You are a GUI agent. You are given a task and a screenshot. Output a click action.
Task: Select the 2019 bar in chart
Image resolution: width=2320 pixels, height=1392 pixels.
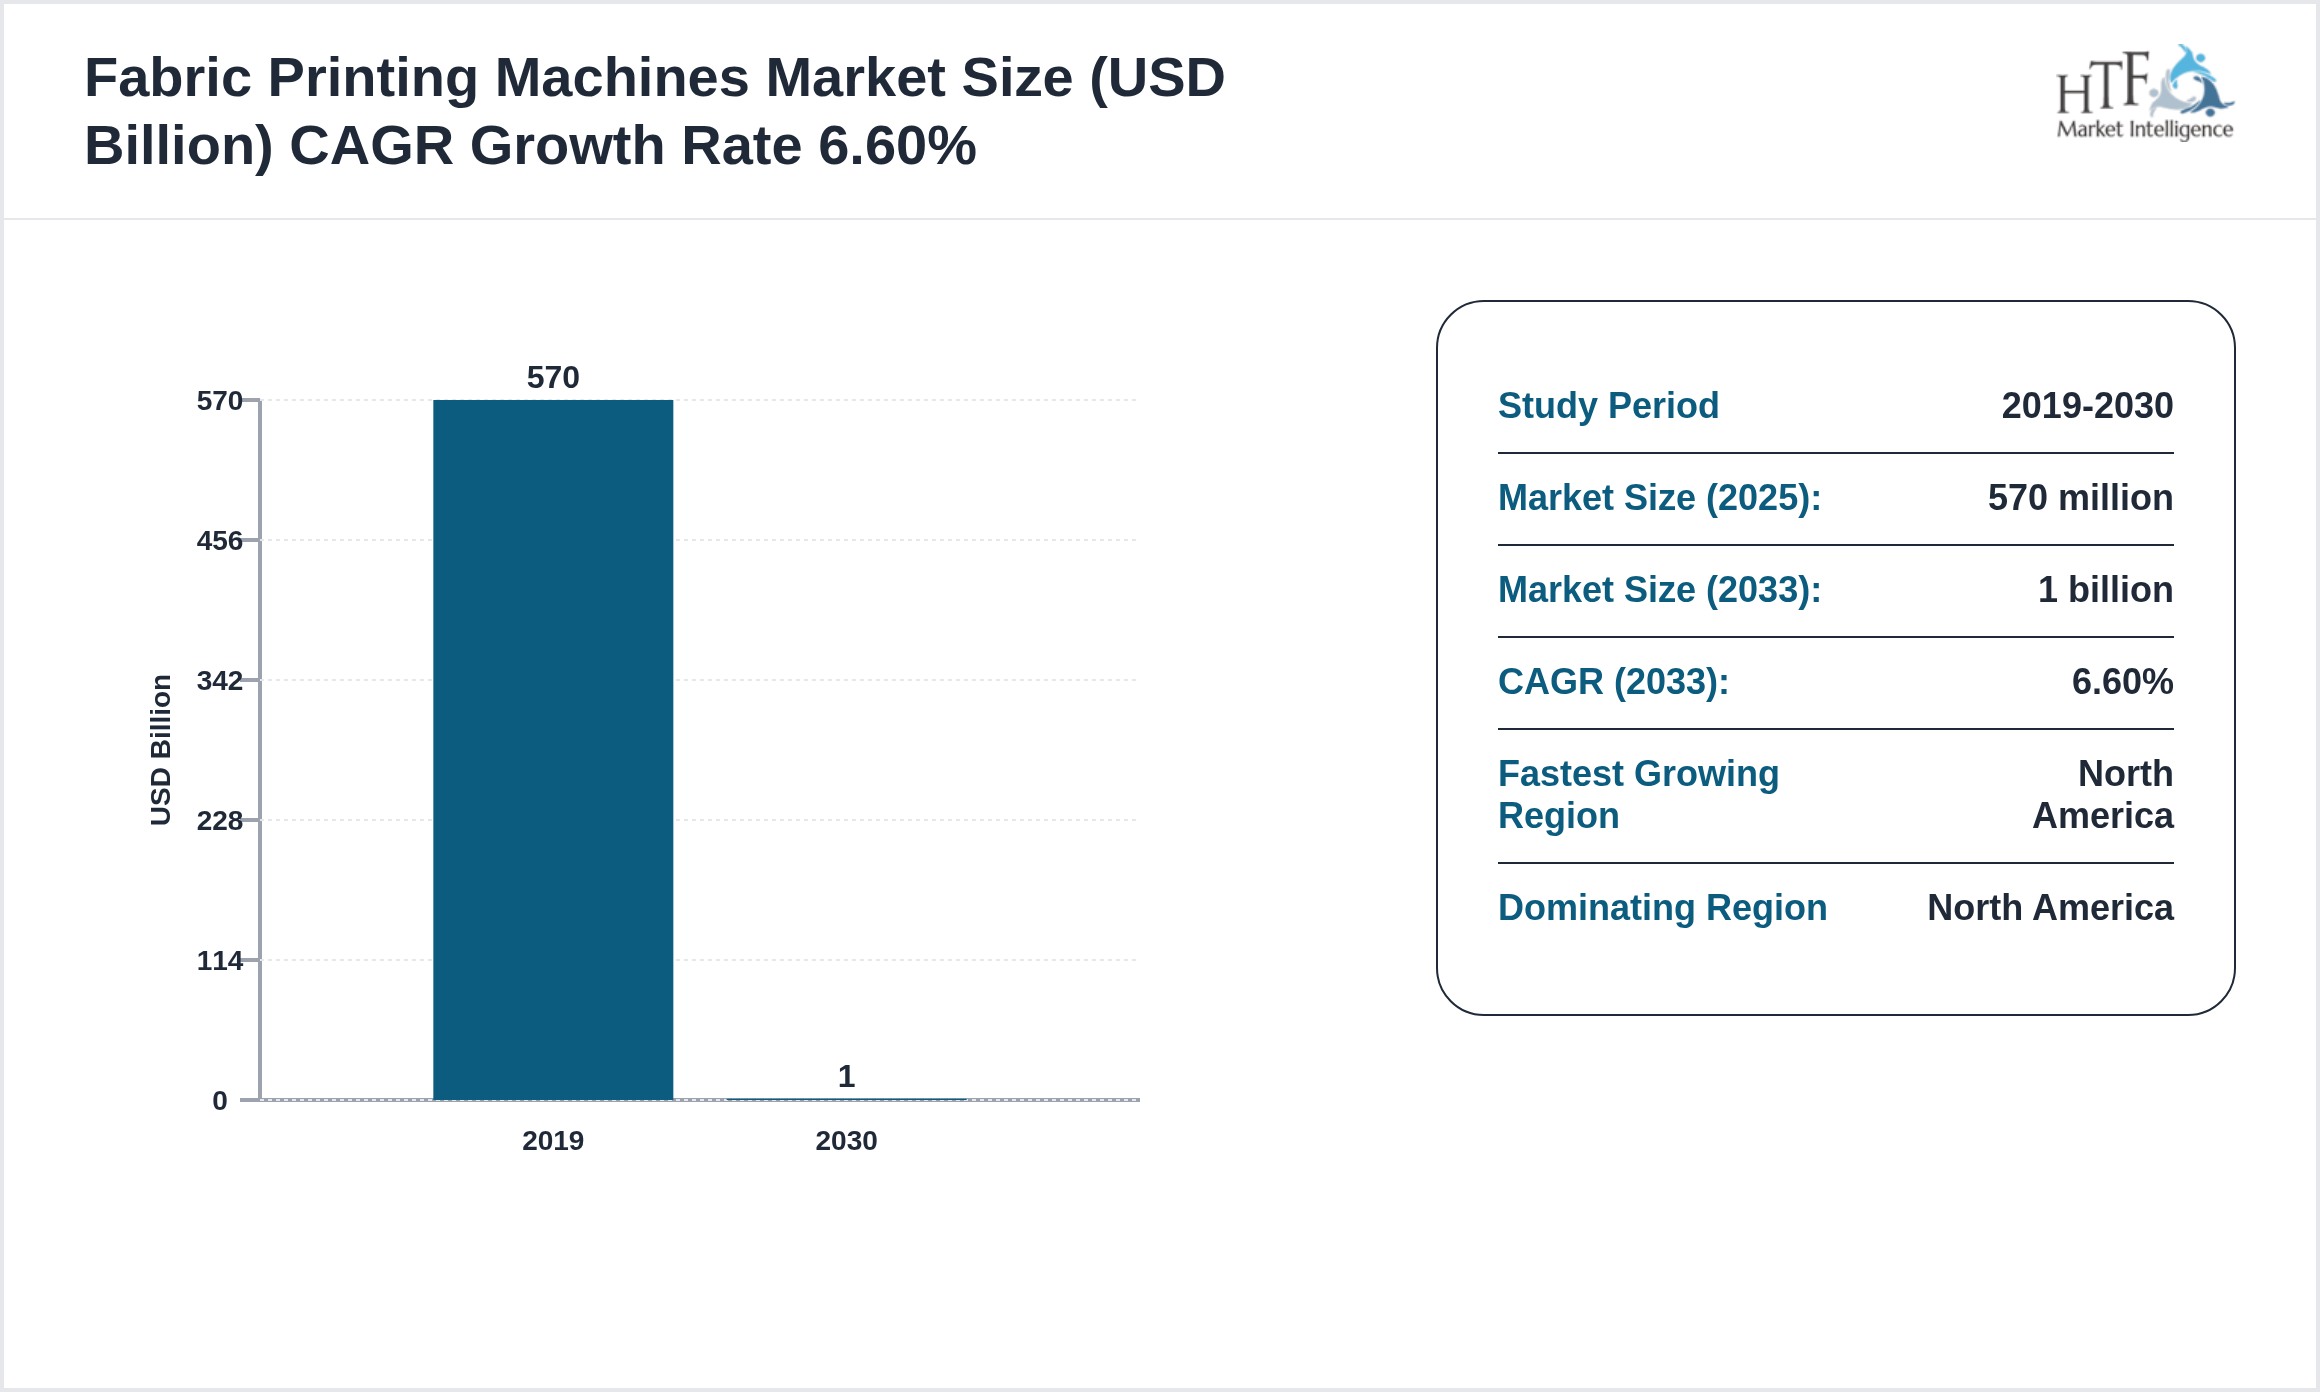[553, 750]
